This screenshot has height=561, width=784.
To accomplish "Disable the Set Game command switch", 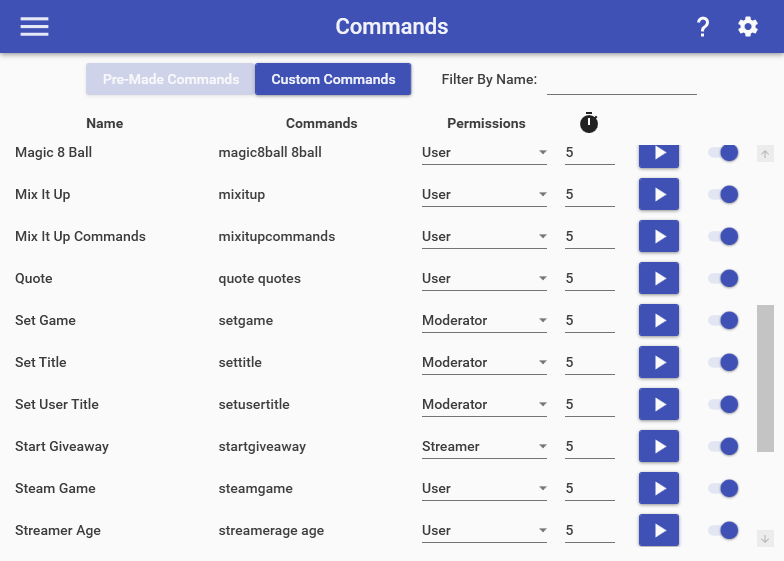I will pos(723,320).
